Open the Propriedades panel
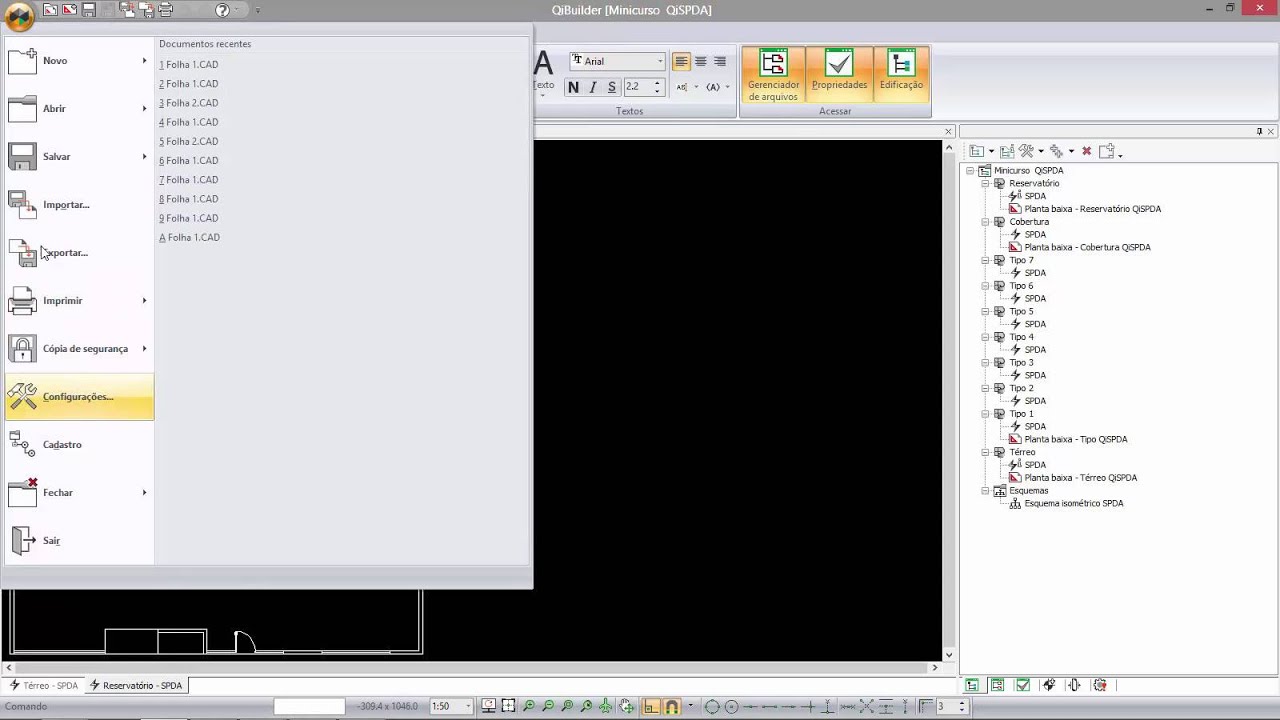 839,75
